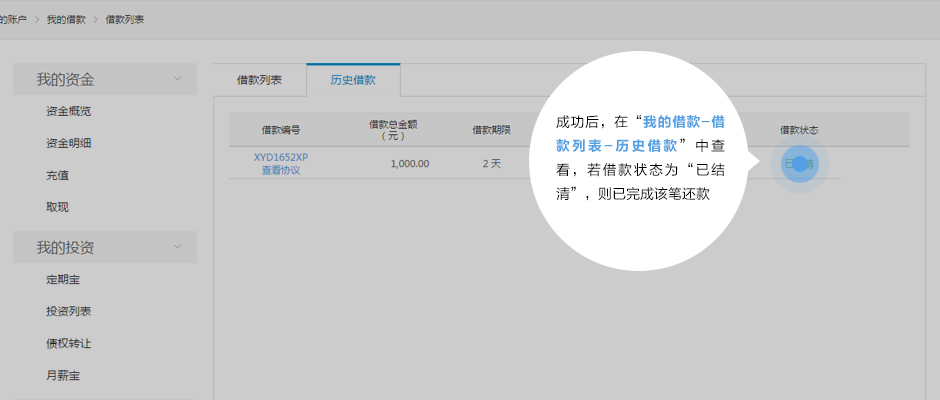
Task: Open 定期宝 under 我的投资
Action: (63, 279)
